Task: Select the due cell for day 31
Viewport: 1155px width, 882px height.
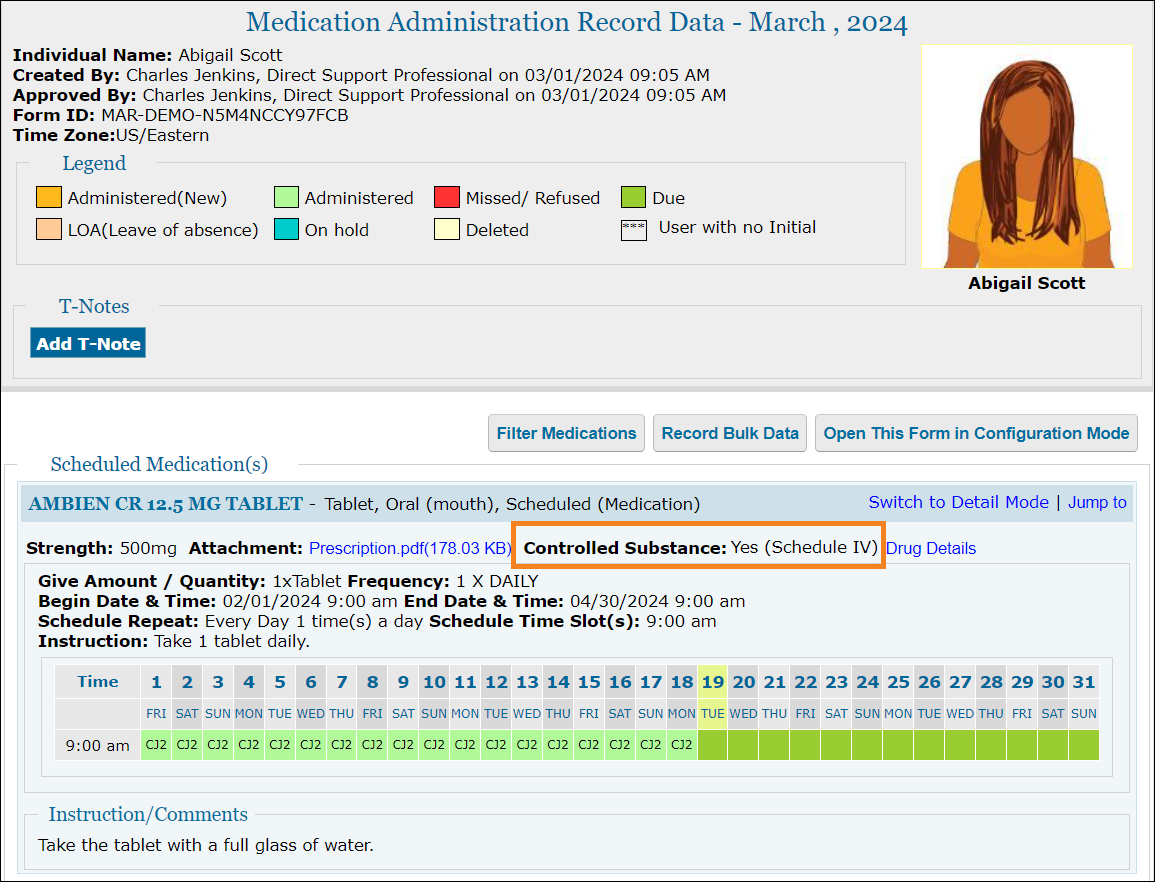Action: point(1083,745)
